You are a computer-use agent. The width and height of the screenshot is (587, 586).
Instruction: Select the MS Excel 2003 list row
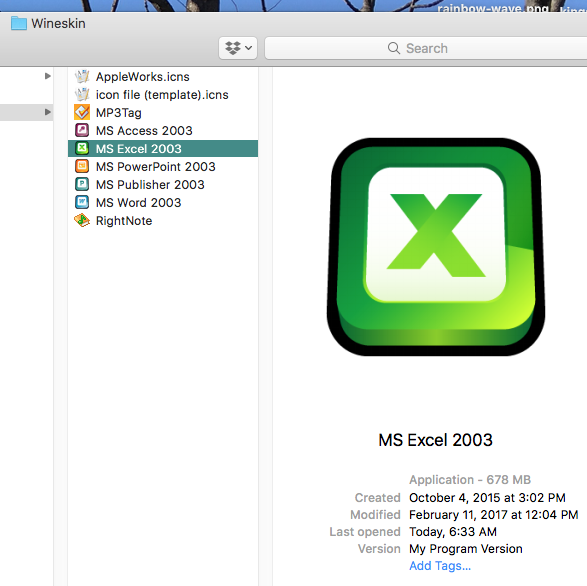click(x=163, y=148)
